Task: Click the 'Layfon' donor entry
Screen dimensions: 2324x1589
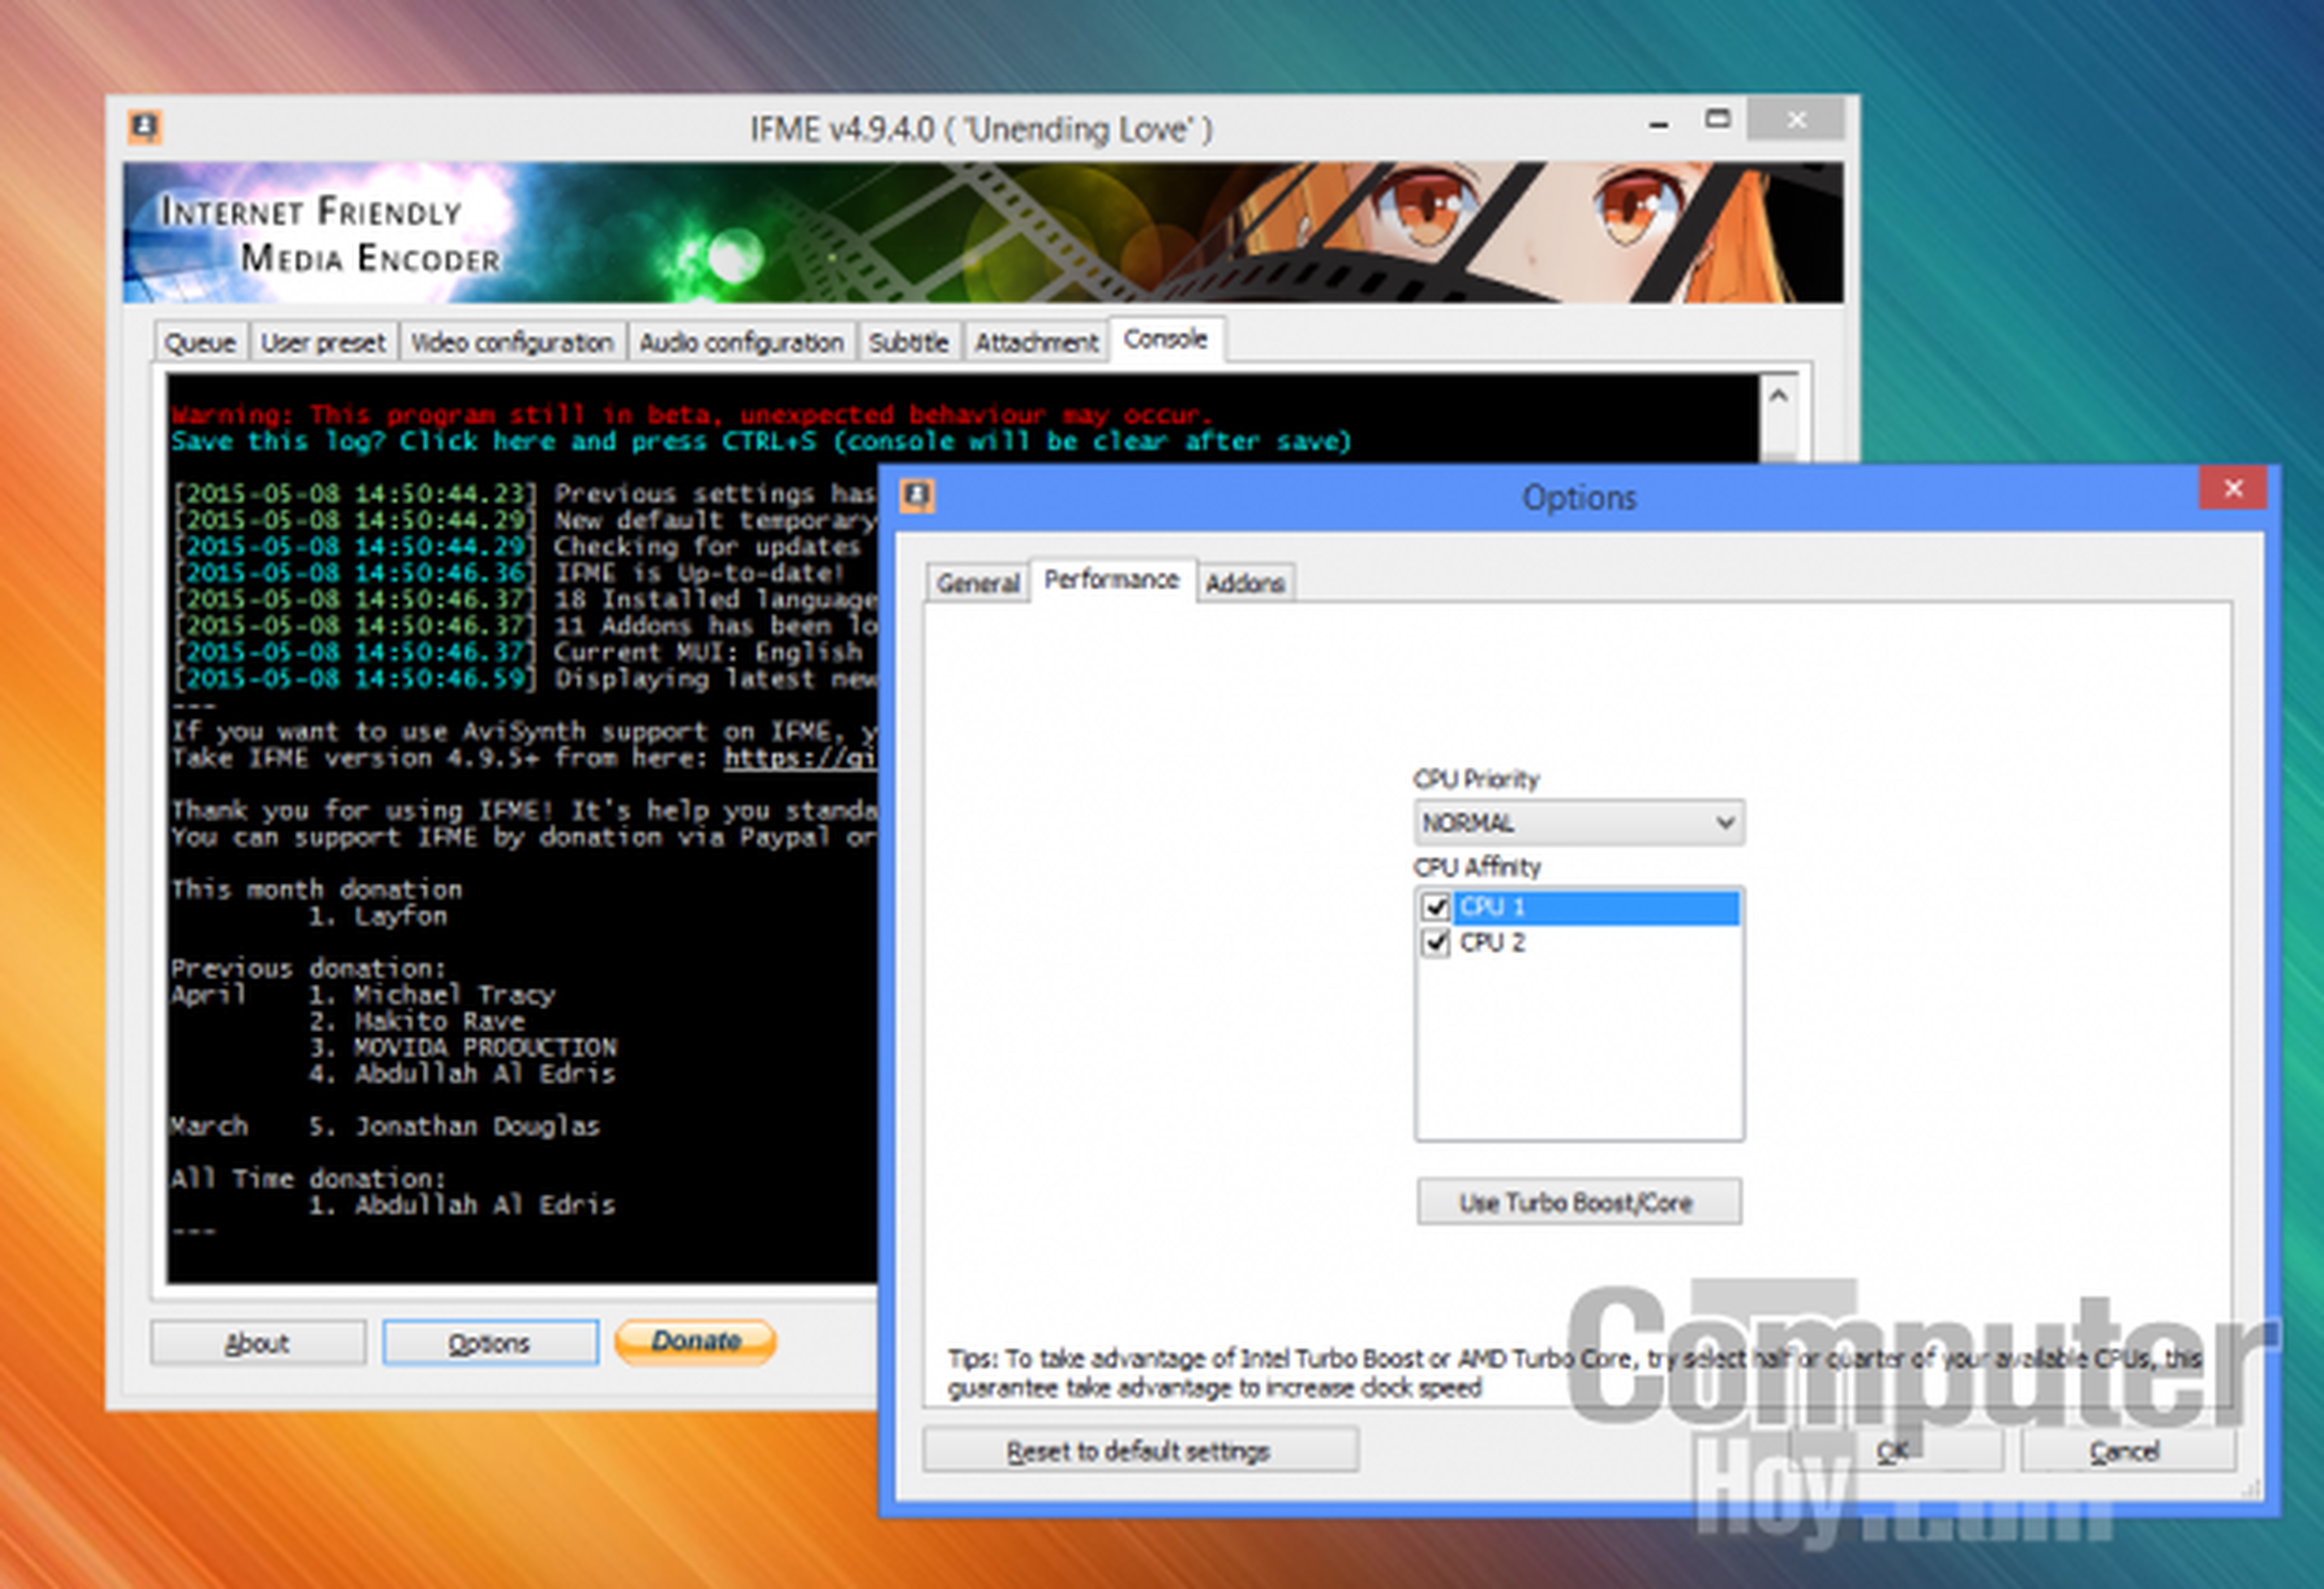Action: (400, 916)
